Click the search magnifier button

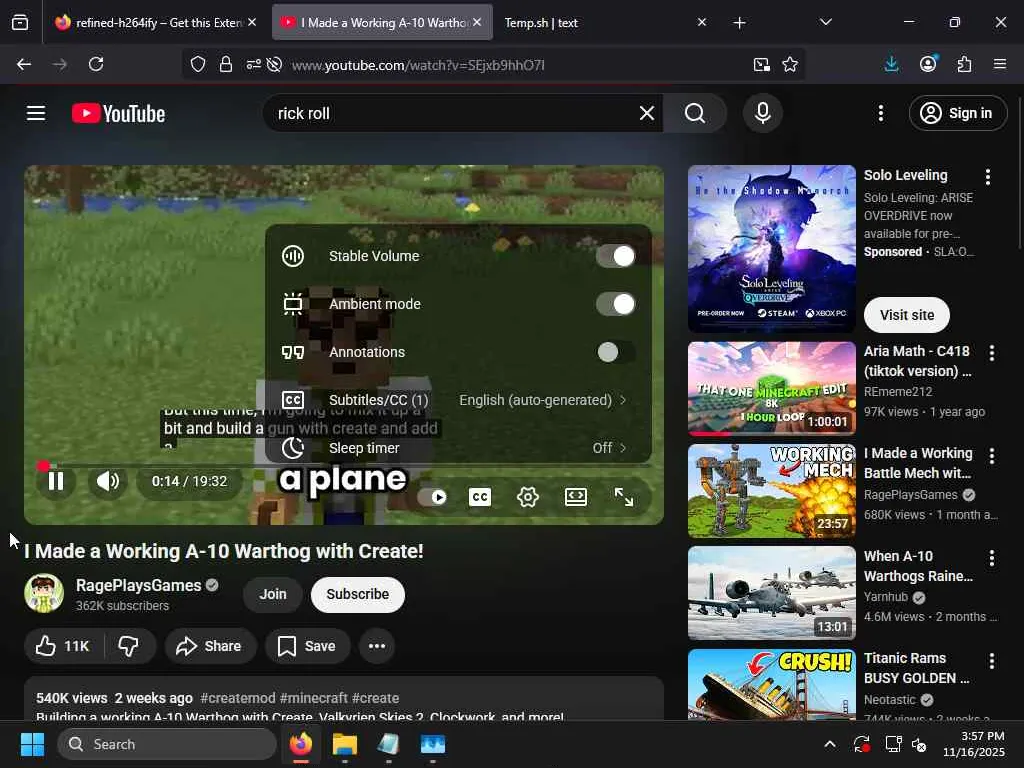pos(695,114)
